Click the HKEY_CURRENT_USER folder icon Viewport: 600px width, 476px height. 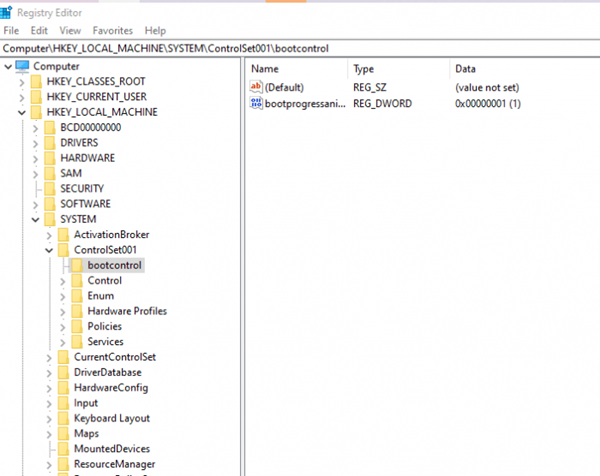36,97
